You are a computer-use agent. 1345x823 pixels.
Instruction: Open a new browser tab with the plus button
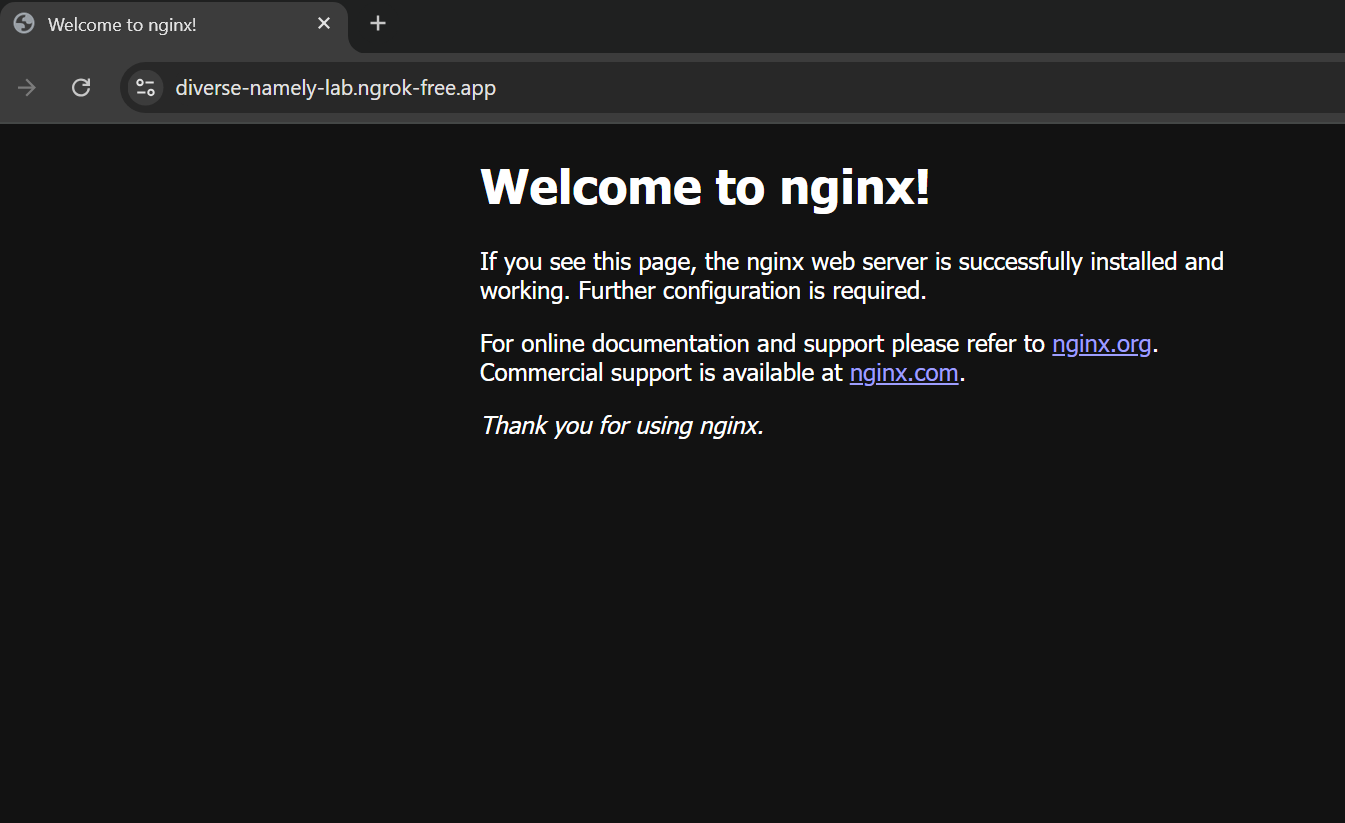(378, 22)
